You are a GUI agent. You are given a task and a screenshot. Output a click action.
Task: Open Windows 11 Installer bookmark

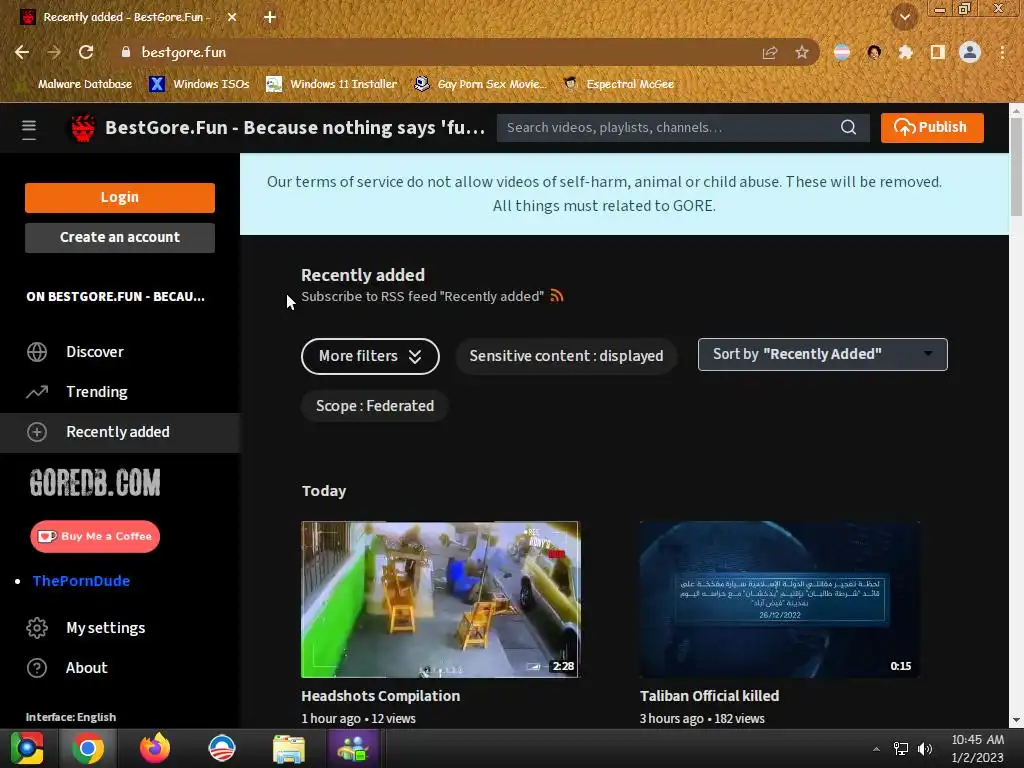(332, 84)
